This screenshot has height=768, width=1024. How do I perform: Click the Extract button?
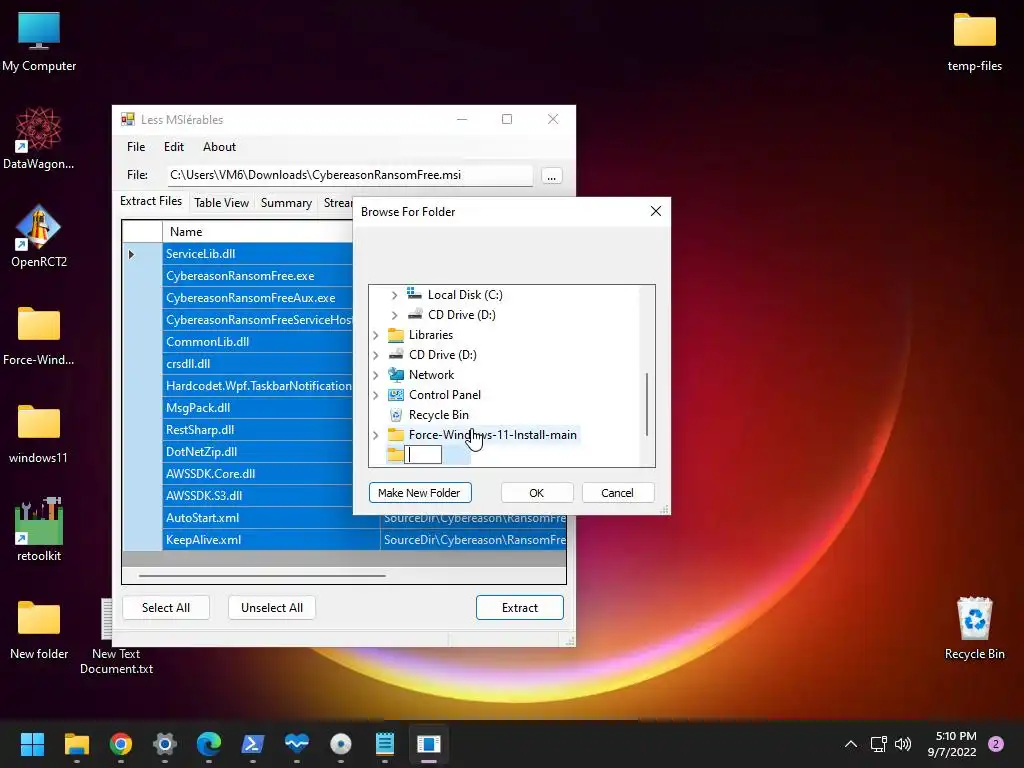pyautogui.click(x=520, y=608)
